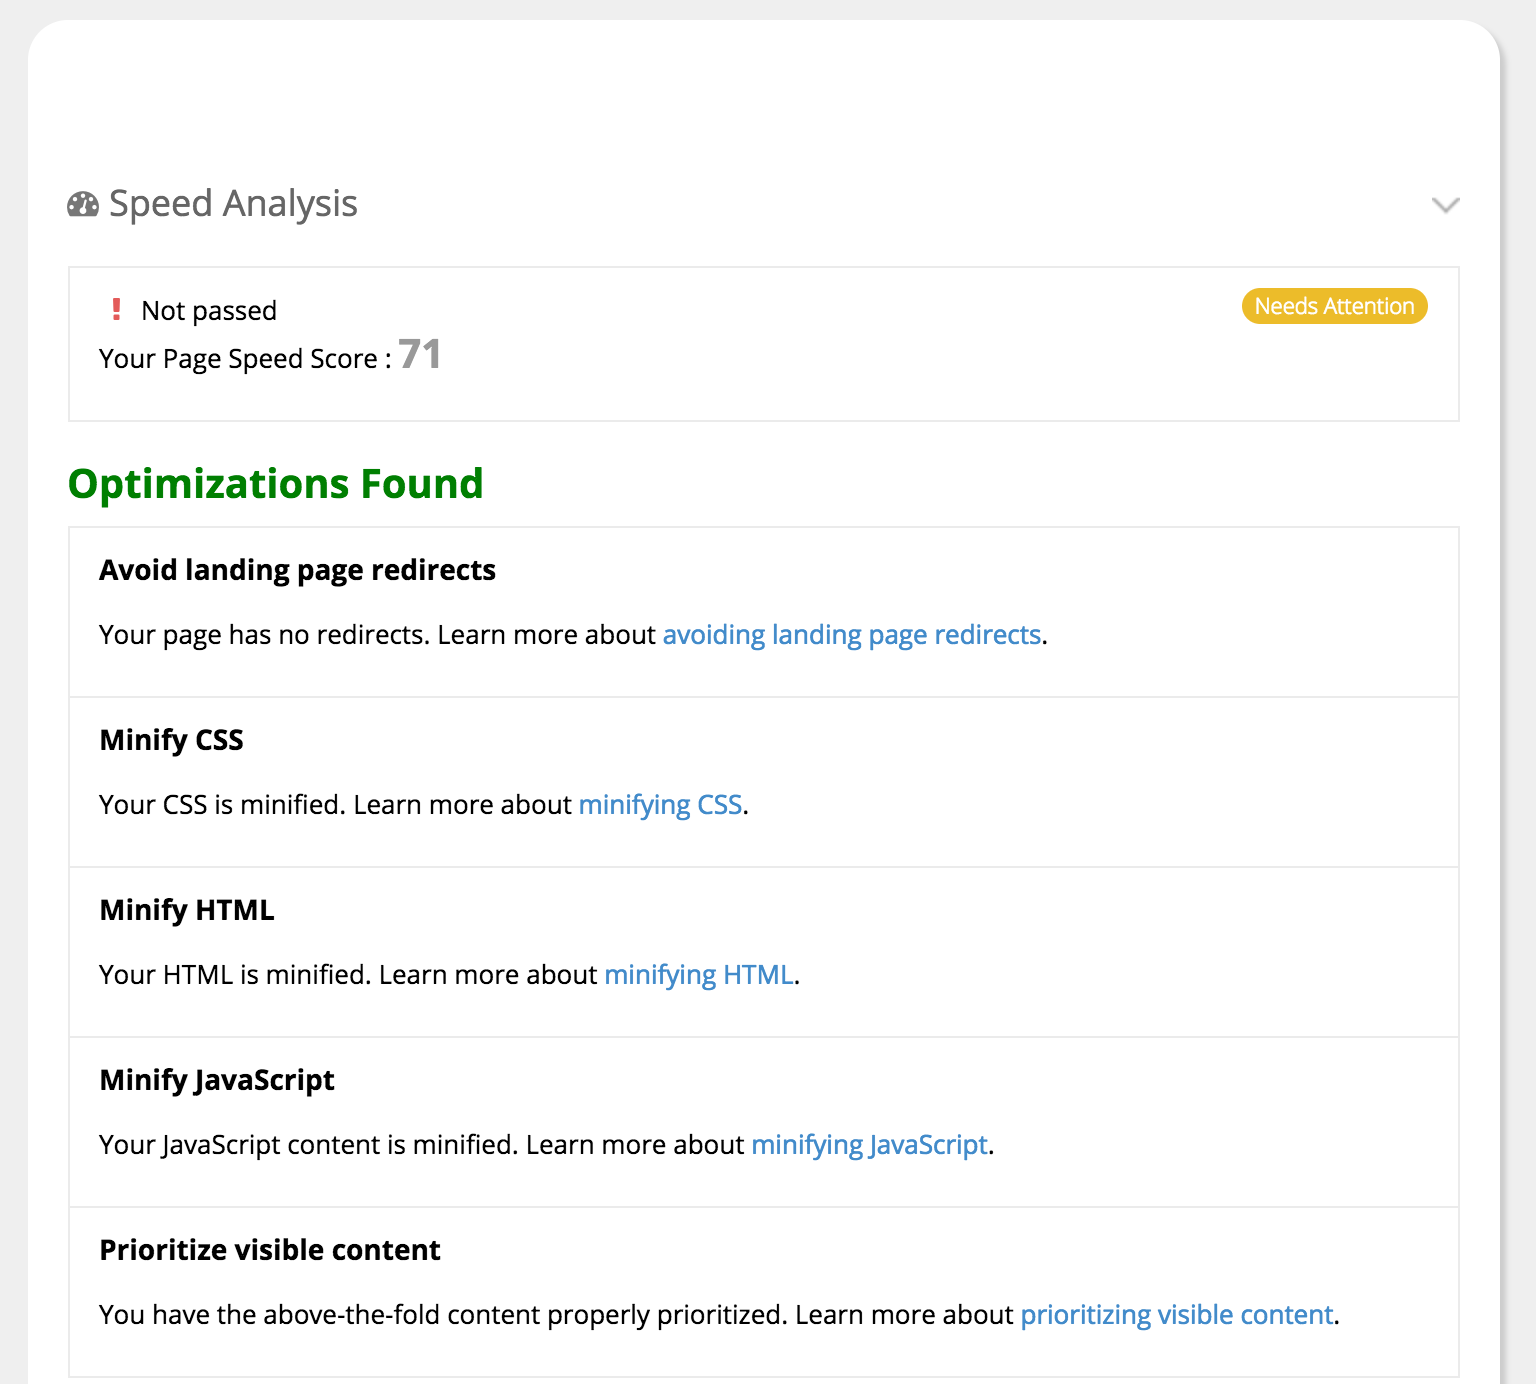This screenshot has height=1384, width=1536.
Task: Select the Optimizations Found heading
Action: point(276,484)
